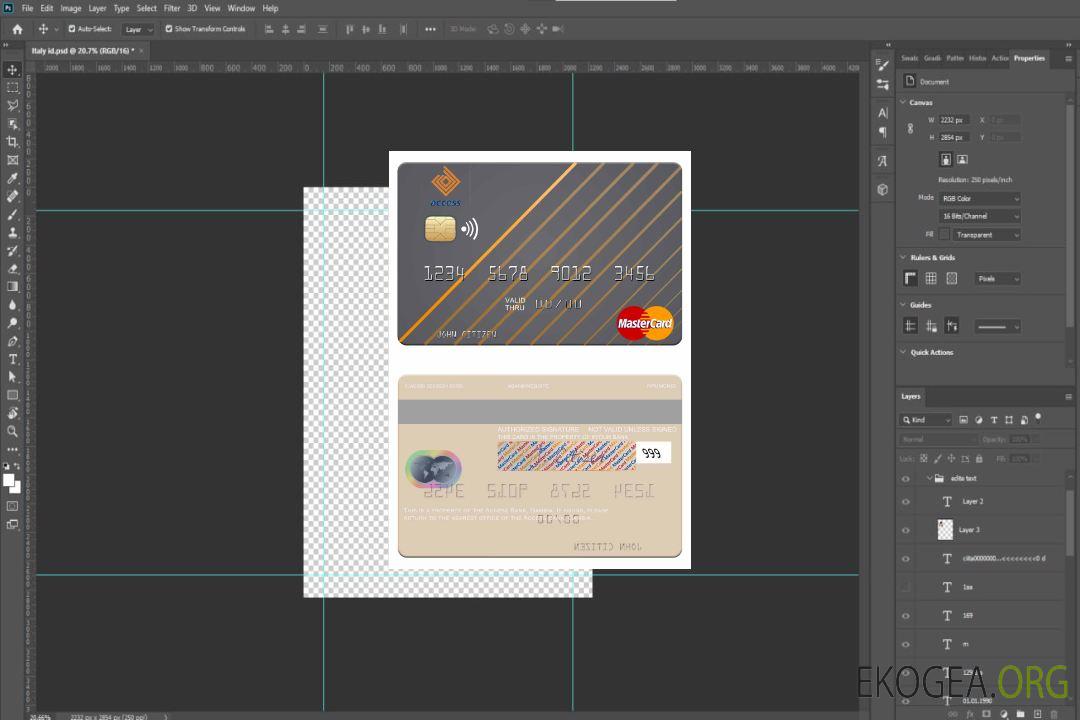
Task: Click the Lock all padlock icon
Action: (979, 458)
